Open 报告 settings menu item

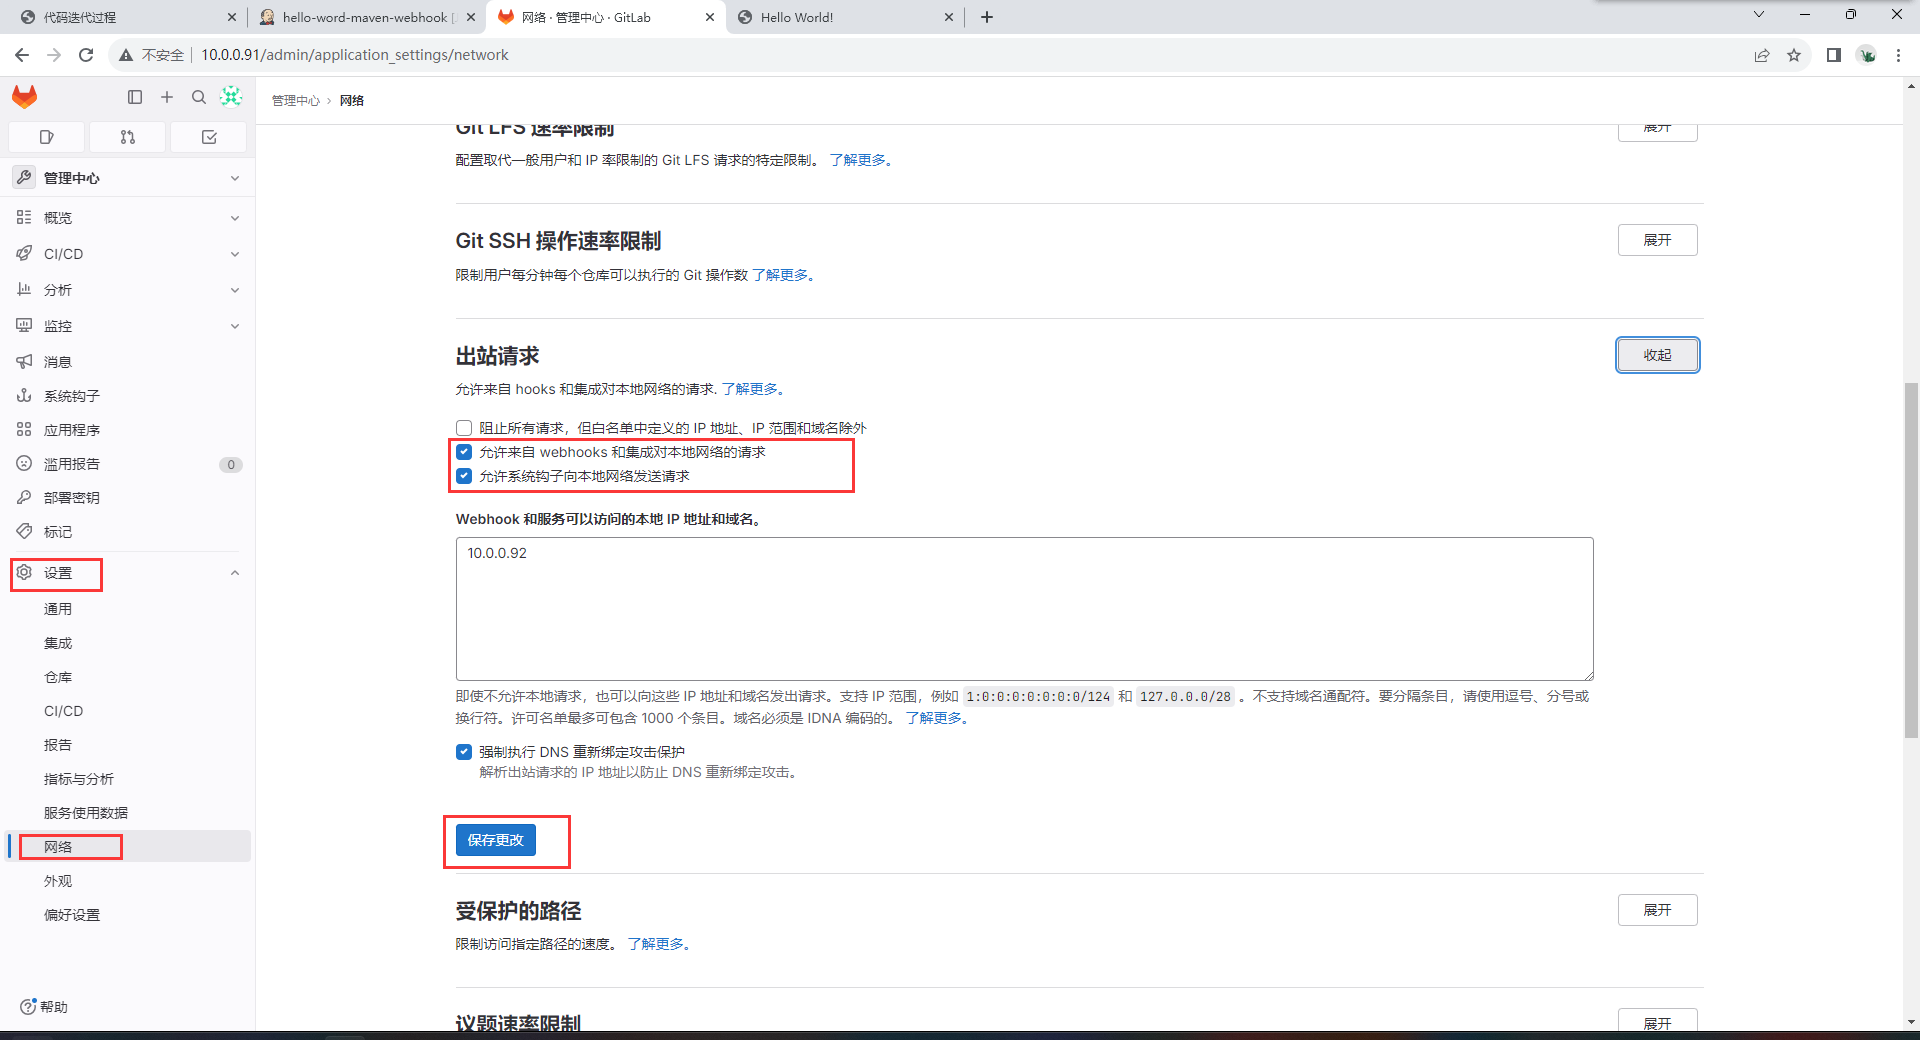point(58,745)
